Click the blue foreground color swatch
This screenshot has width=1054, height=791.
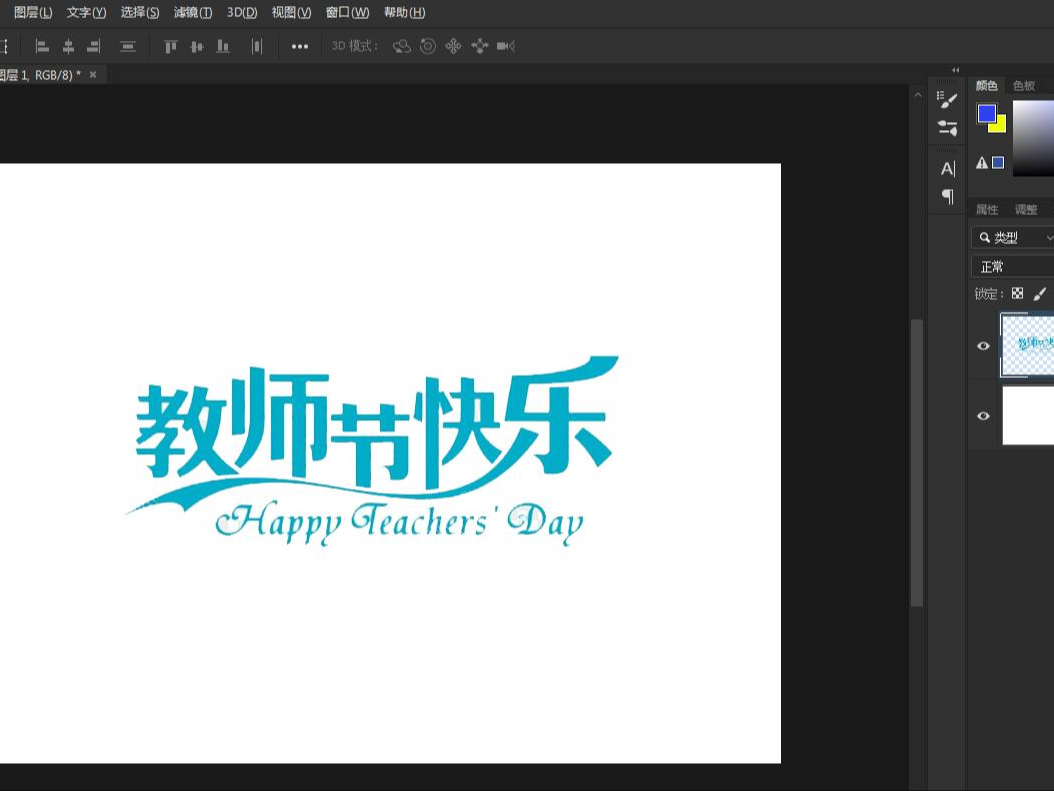click(x=989, y=114)
